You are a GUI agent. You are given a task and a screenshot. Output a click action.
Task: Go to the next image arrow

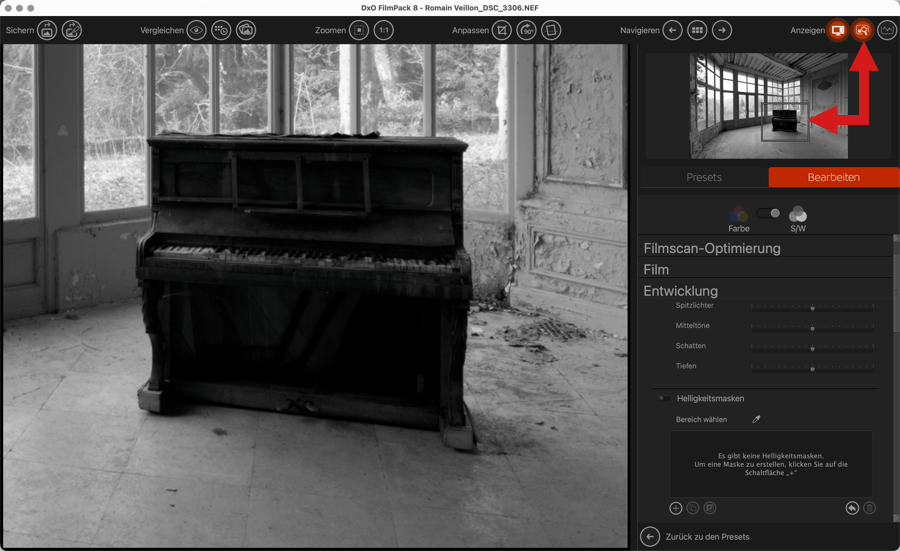coord(721,31)
